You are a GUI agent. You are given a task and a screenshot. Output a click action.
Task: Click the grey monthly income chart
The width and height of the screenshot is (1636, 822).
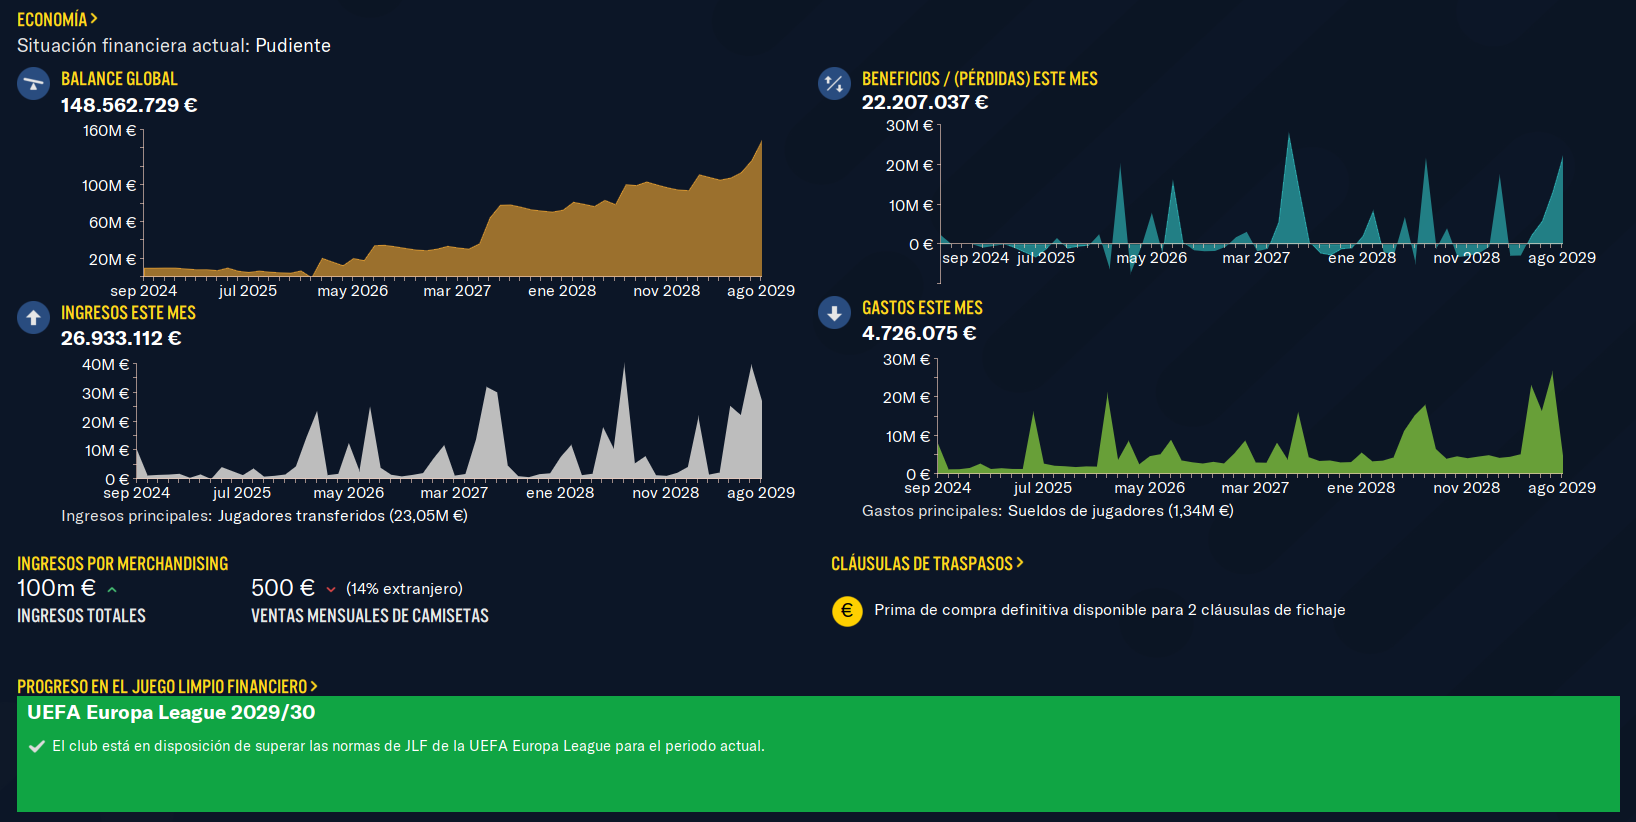pyautogui.click(x=448, y=422)
